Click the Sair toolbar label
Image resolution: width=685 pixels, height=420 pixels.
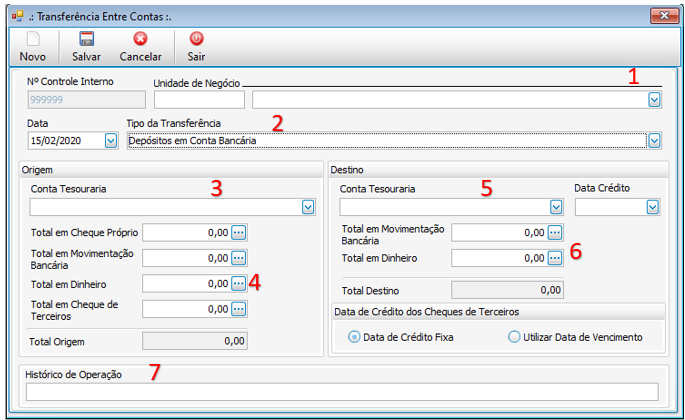point(196,57)
